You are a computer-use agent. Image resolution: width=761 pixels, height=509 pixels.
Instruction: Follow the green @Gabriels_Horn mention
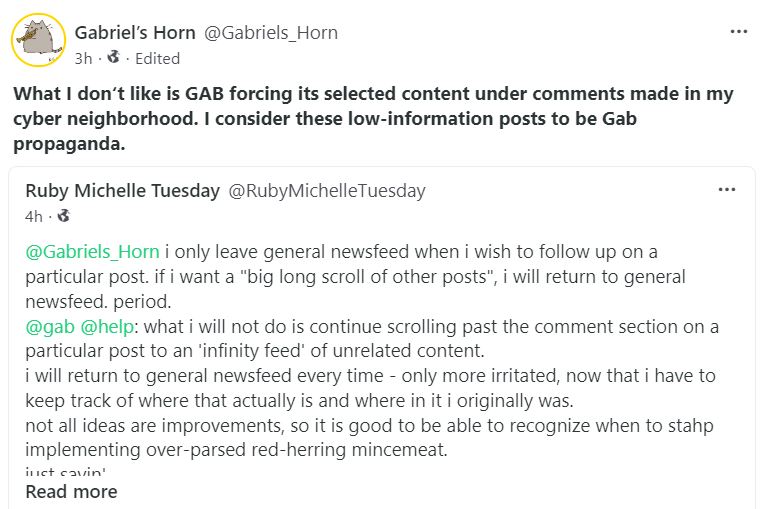click(x=92, y=252)
